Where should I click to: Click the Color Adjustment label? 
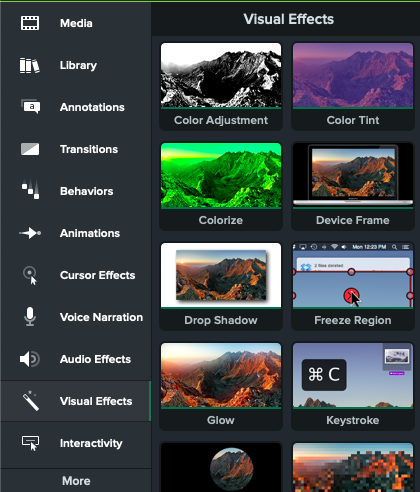(x=221, y=120)
